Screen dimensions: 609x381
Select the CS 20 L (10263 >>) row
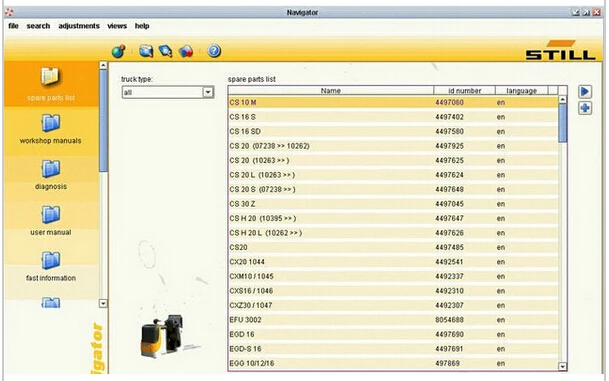(393, 175)
